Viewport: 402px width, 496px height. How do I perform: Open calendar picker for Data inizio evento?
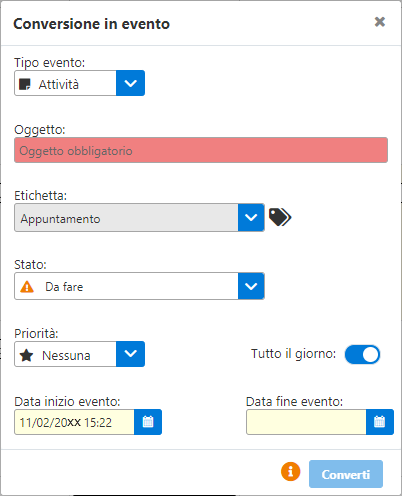(148, 422)
